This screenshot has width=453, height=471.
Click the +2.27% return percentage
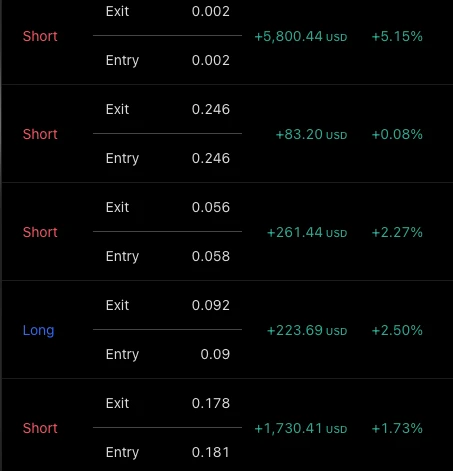click(x=397, y=232)
